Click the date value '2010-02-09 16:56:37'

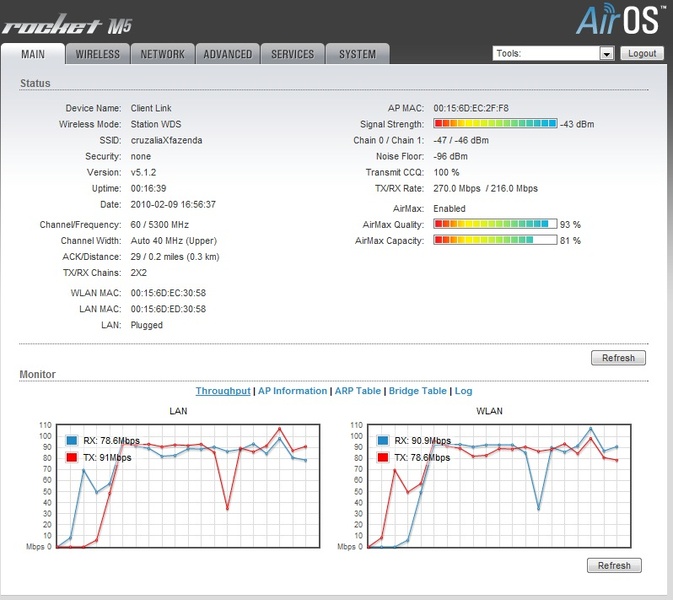173,204
